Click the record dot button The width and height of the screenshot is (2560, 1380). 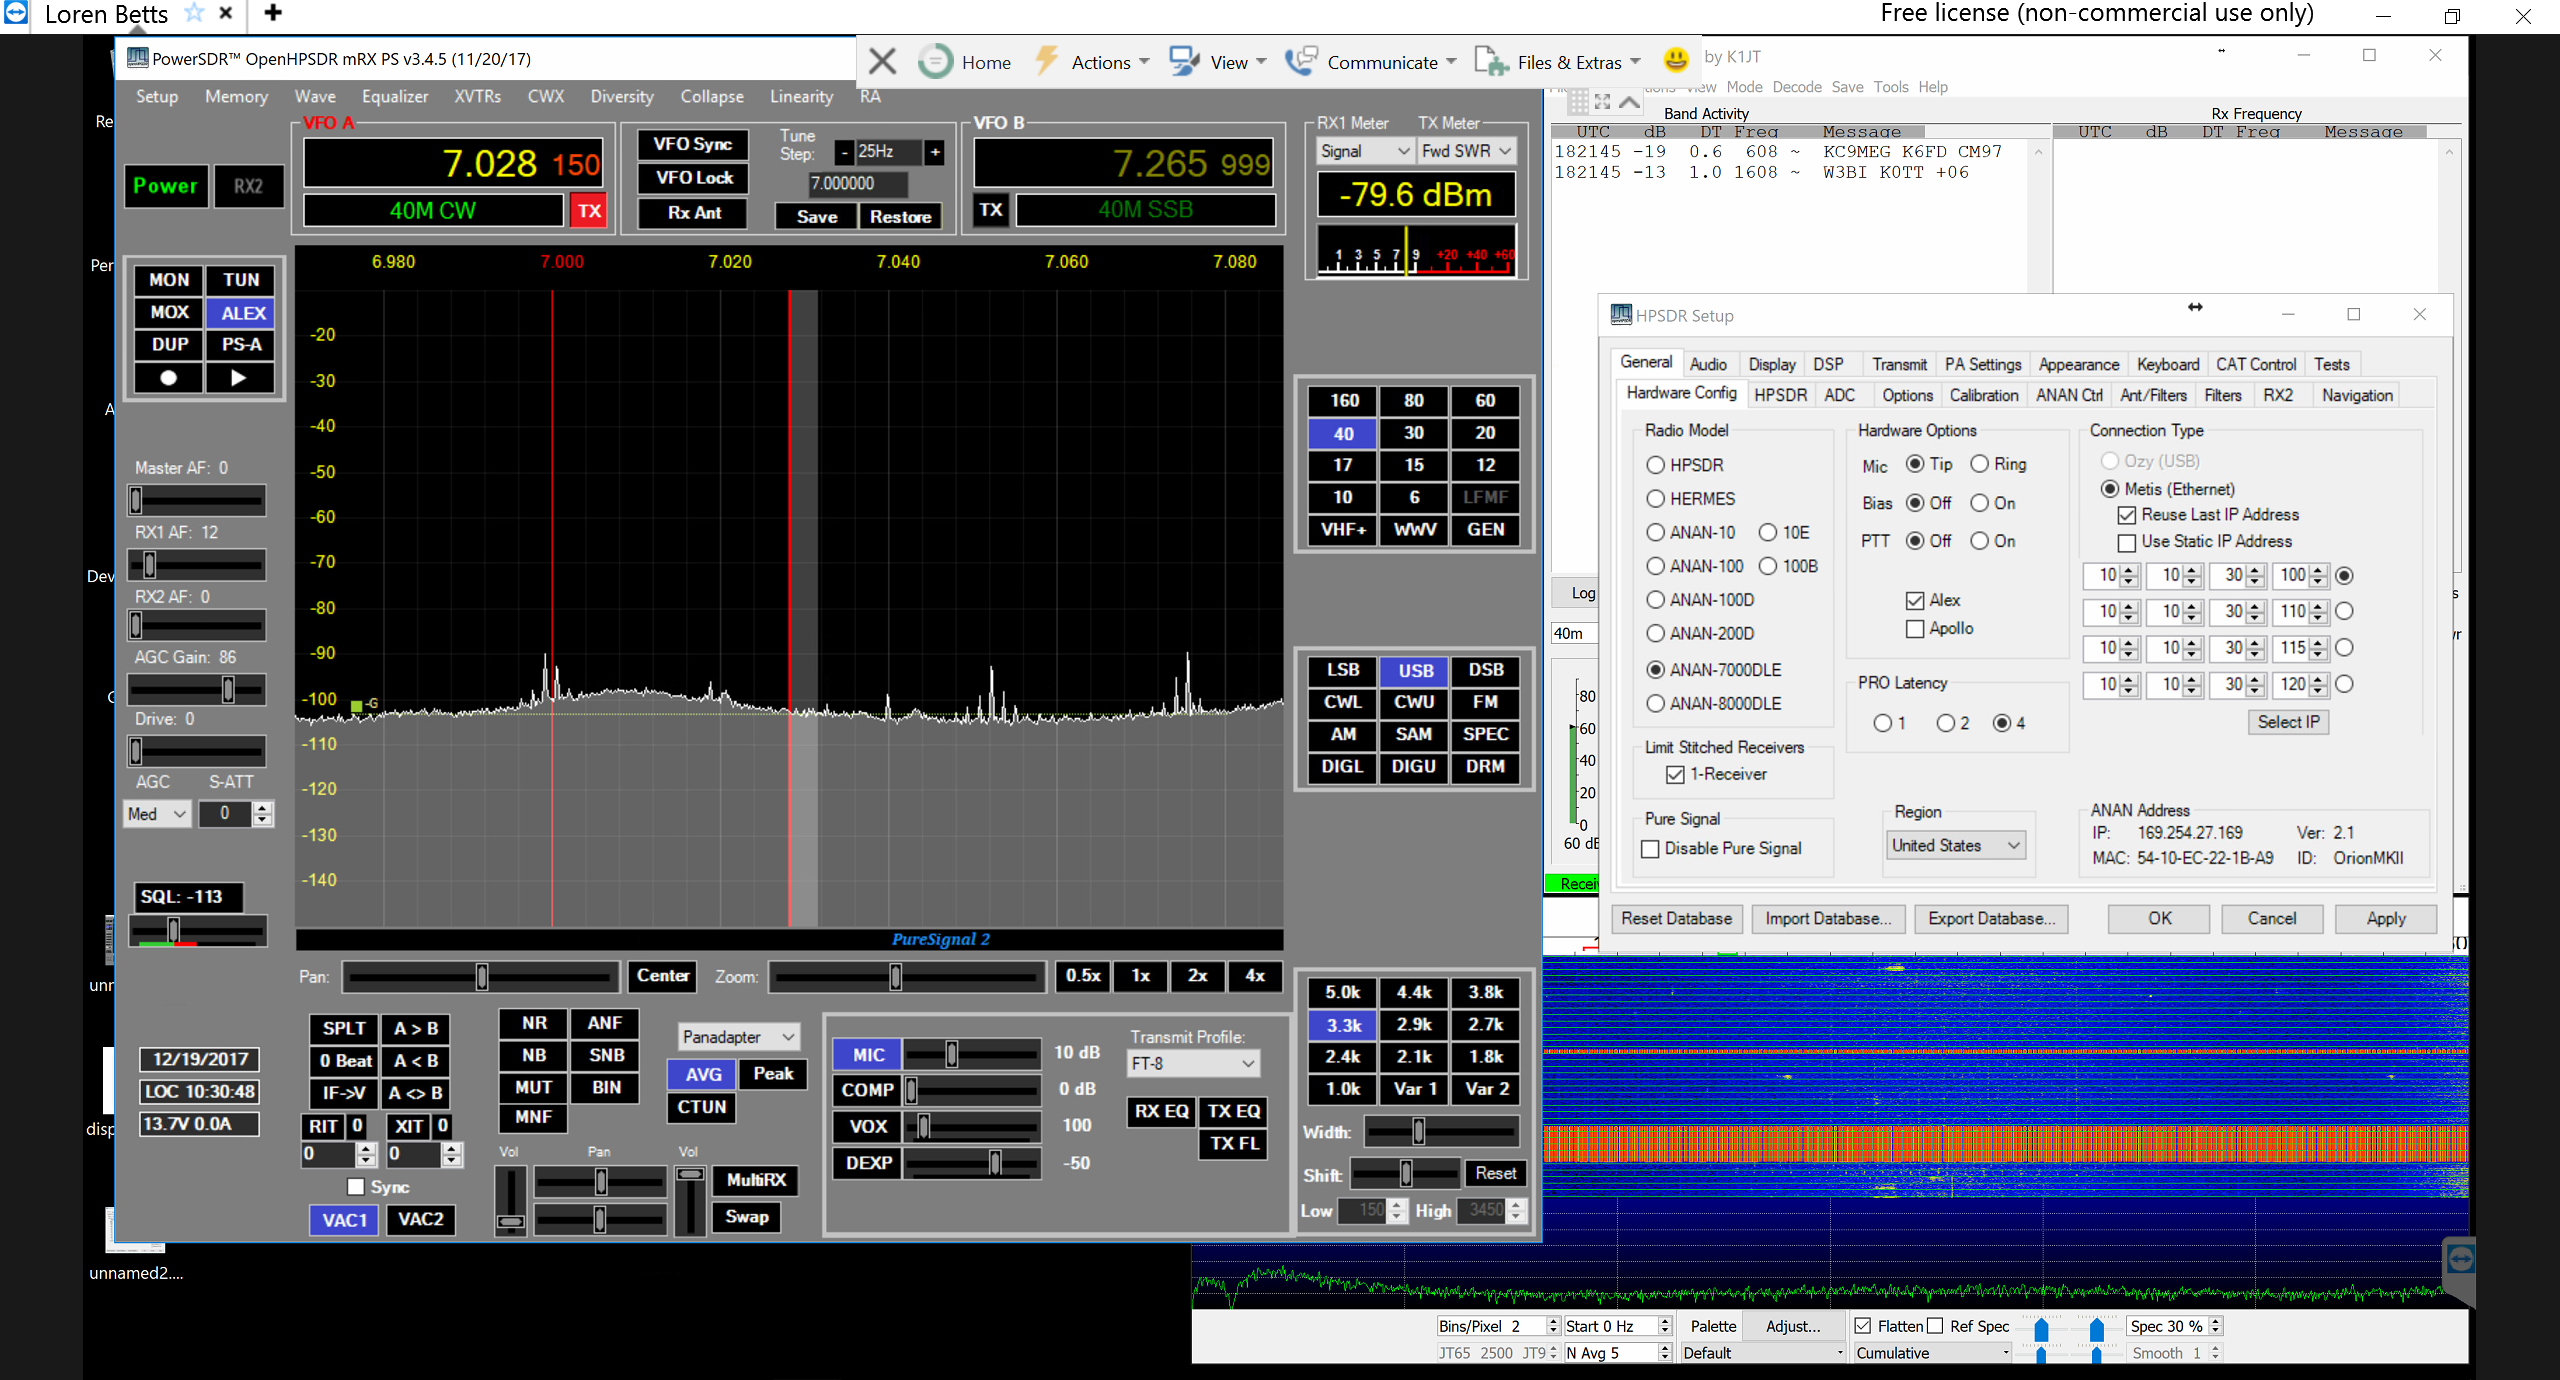pyautogui.click(x=169, y=378)
